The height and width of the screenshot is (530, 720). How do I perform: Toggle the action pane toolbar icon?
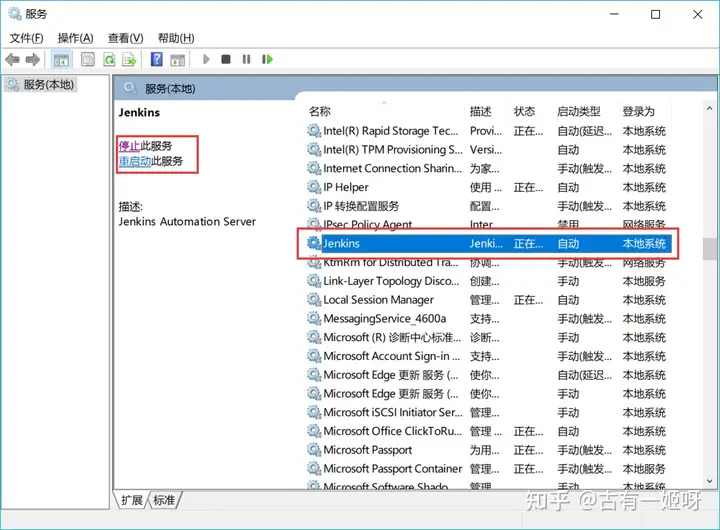(177, 60)
